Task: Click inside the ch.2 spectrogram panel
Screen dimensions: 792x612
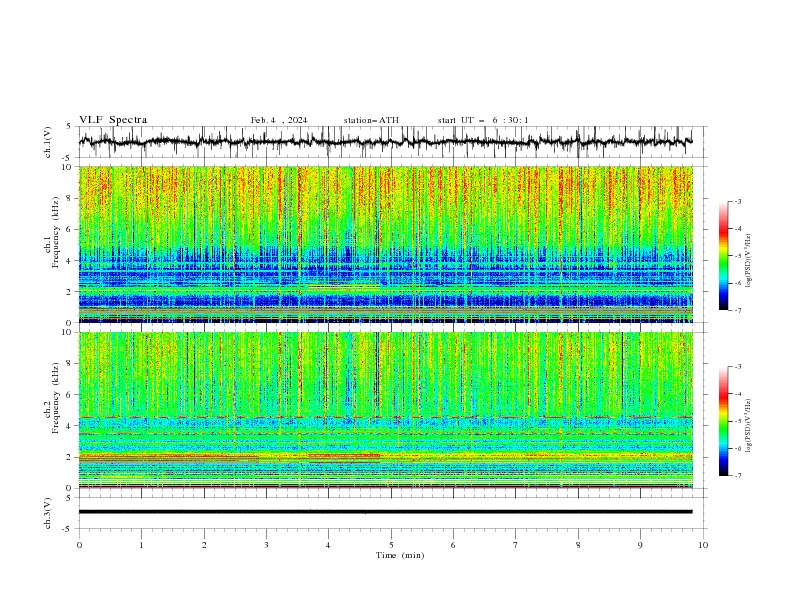Action: [x=385, y=410]
